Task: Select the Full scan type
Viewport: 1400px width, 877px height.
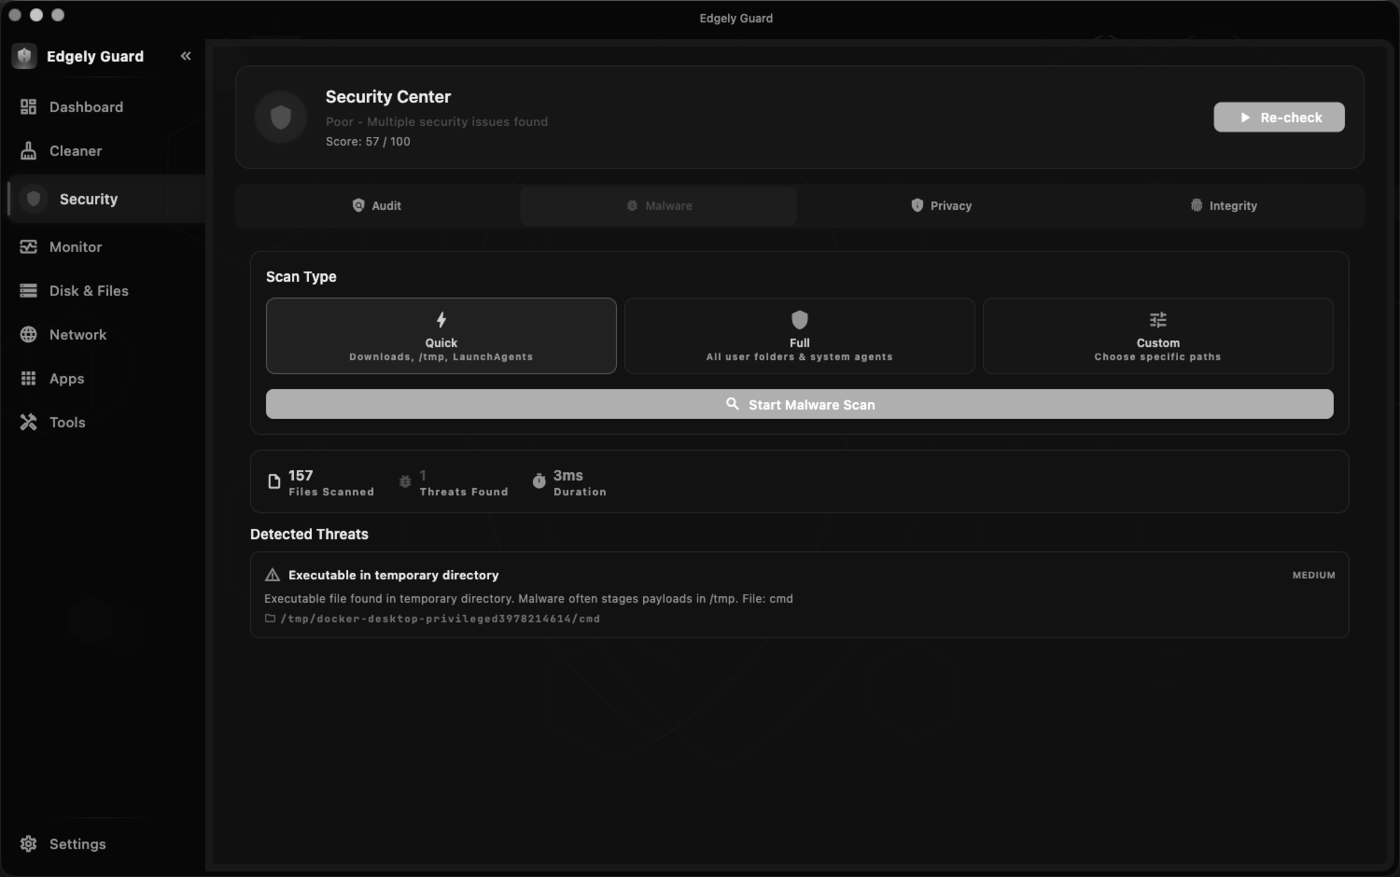Action: pyautogui.click(x=800, y=336)
